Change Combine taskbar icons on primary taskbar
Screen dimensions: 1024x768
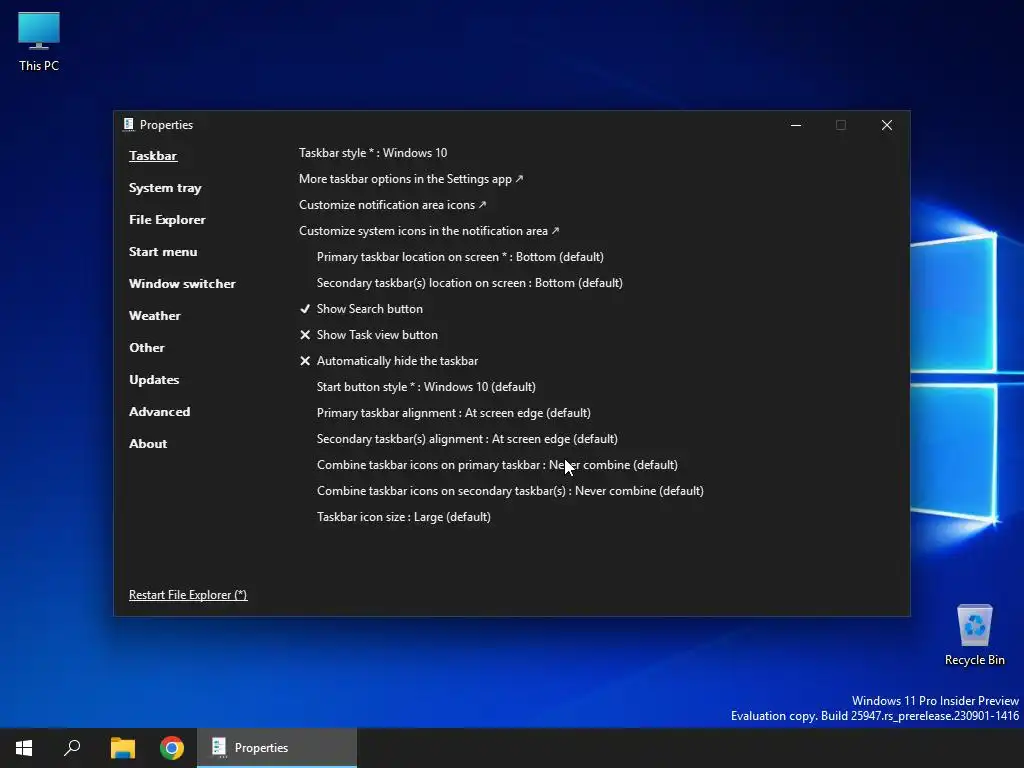[497, 465]
